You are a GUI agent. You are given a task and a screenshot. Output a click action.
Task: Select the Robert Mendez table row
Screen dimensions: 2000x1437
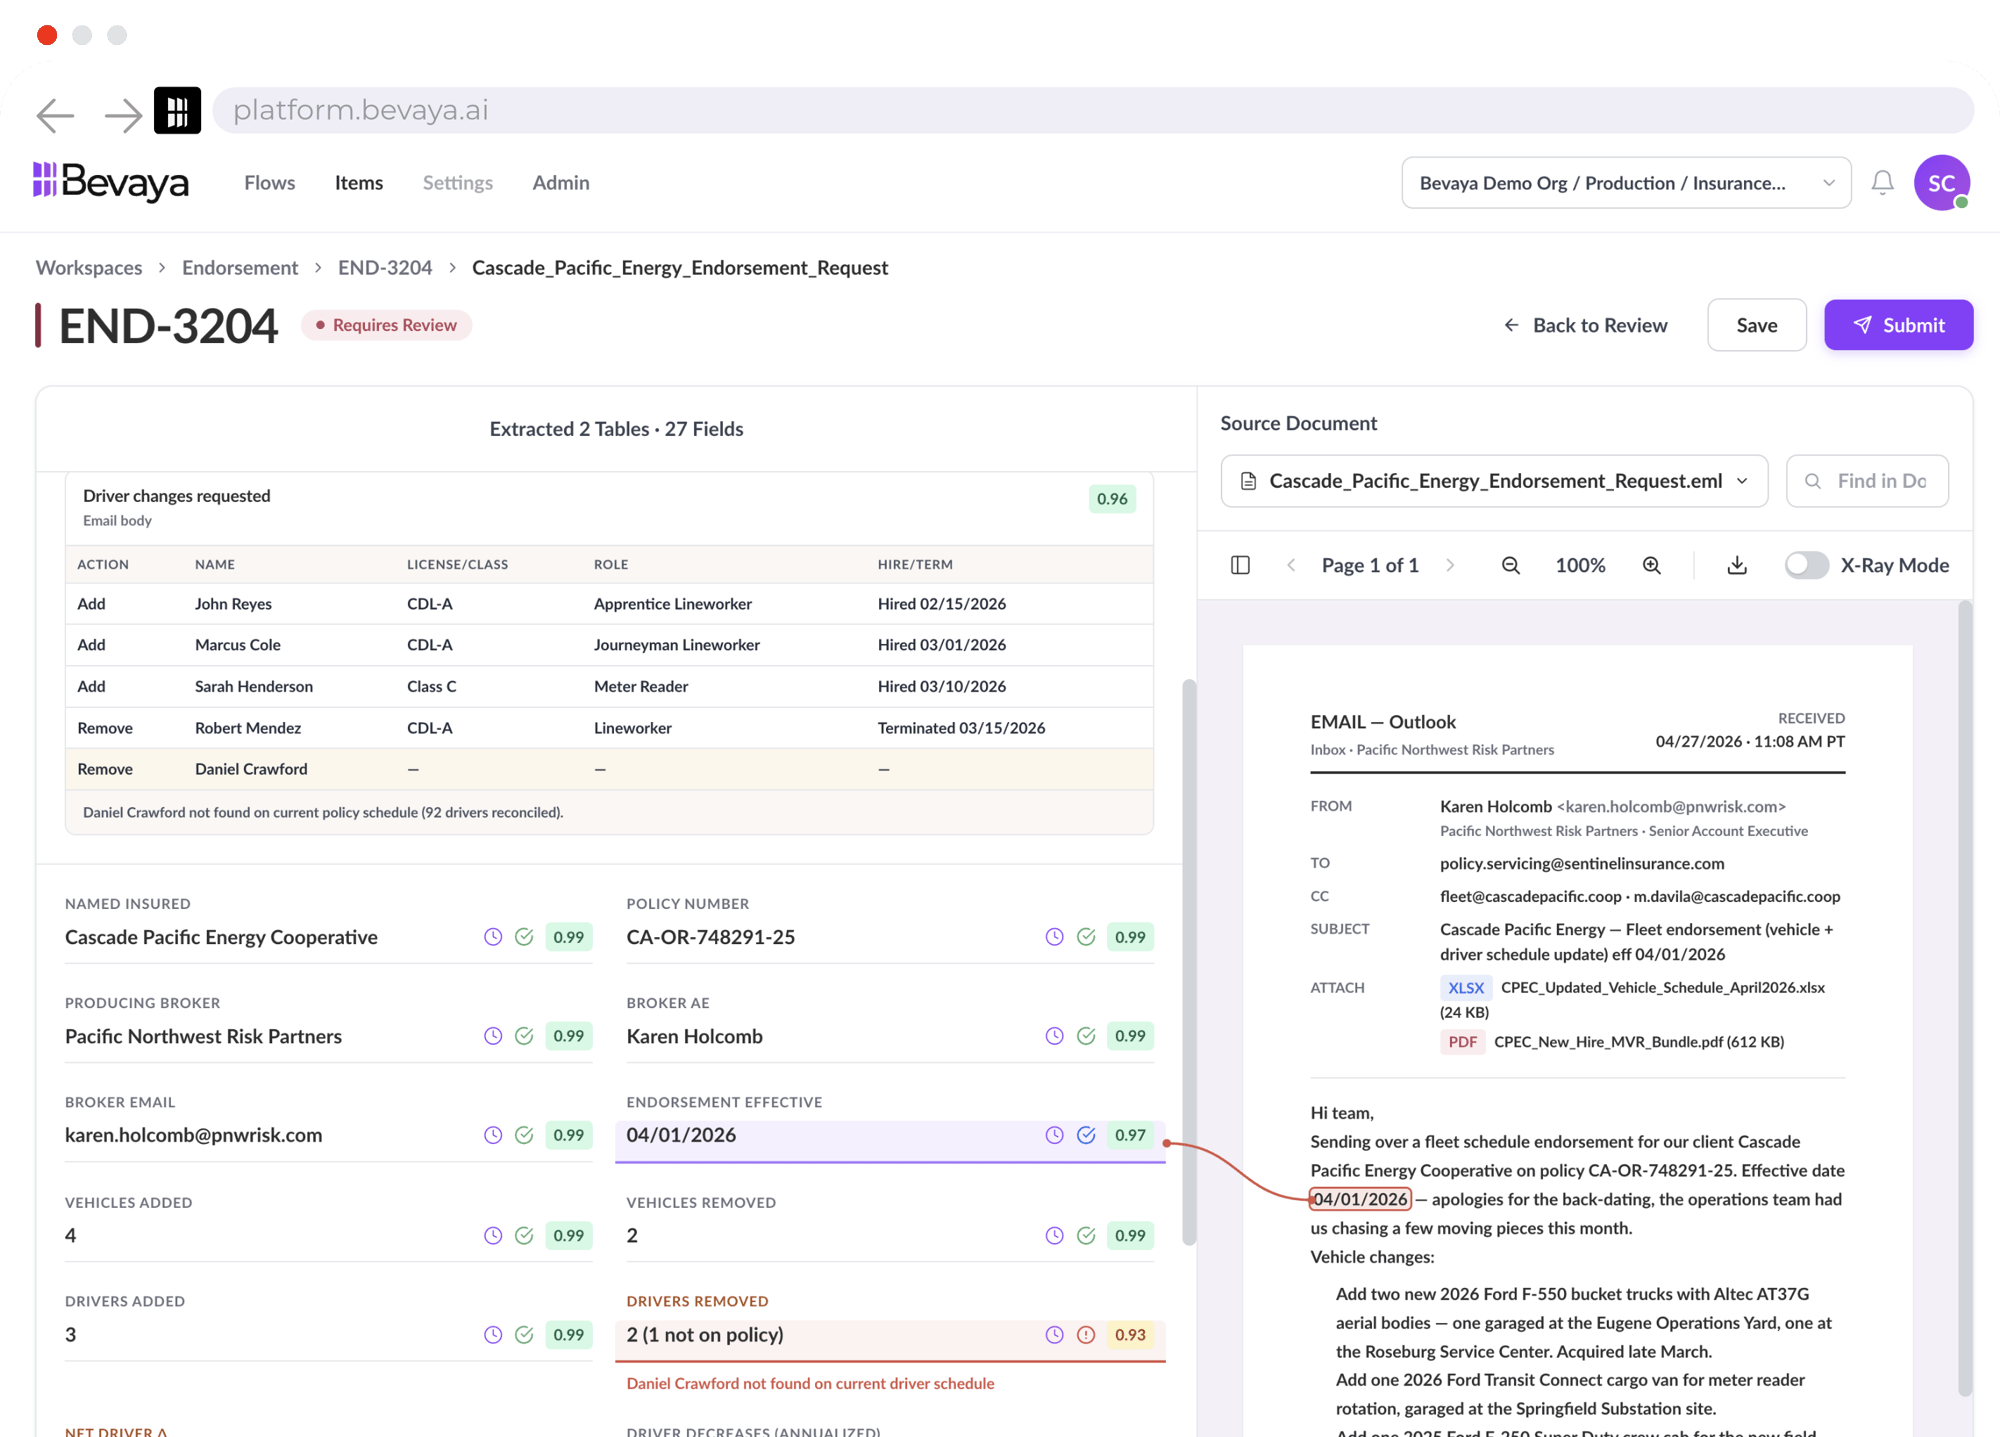point(609,728)
